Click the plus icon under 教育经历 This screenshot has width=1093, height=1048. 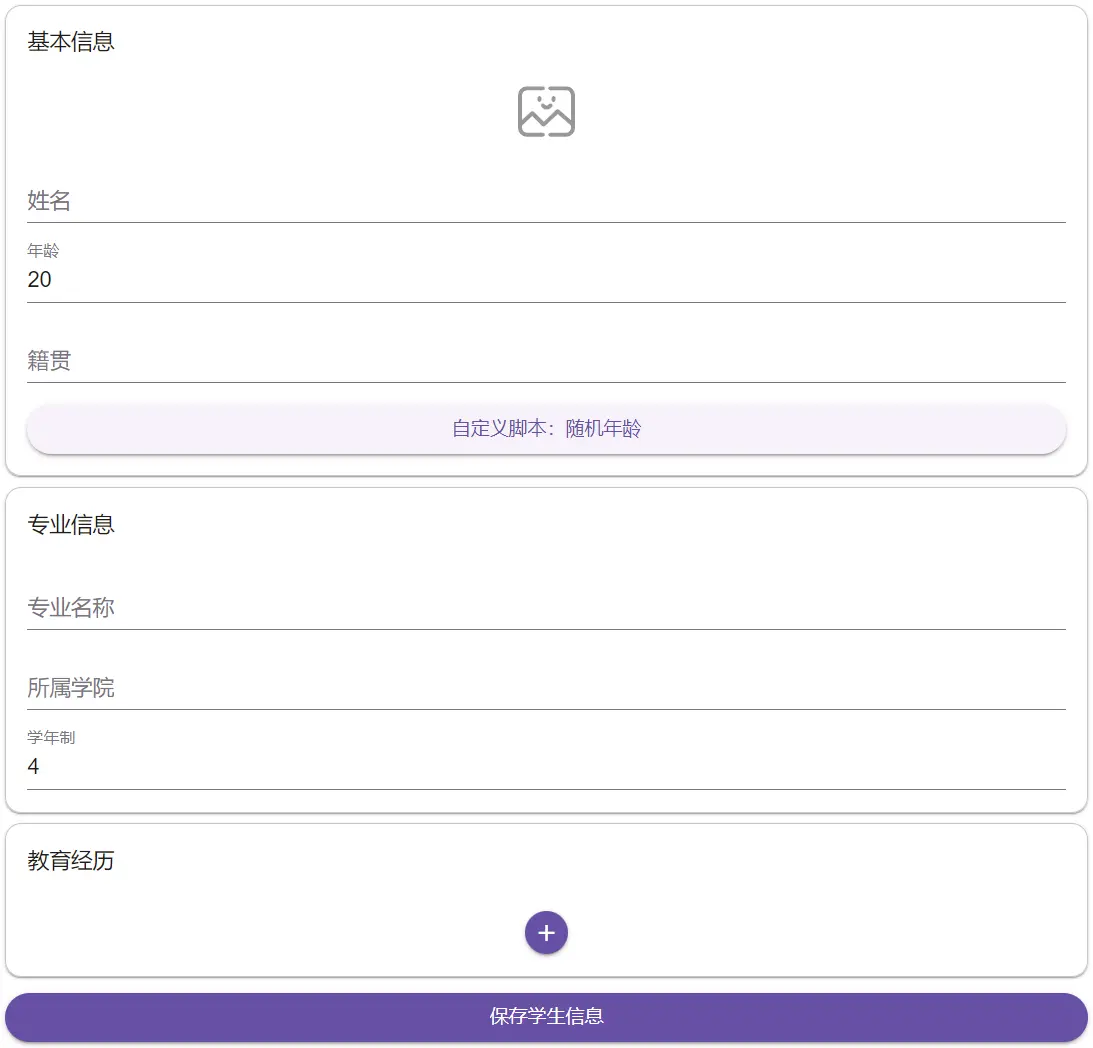pos(546,933)
